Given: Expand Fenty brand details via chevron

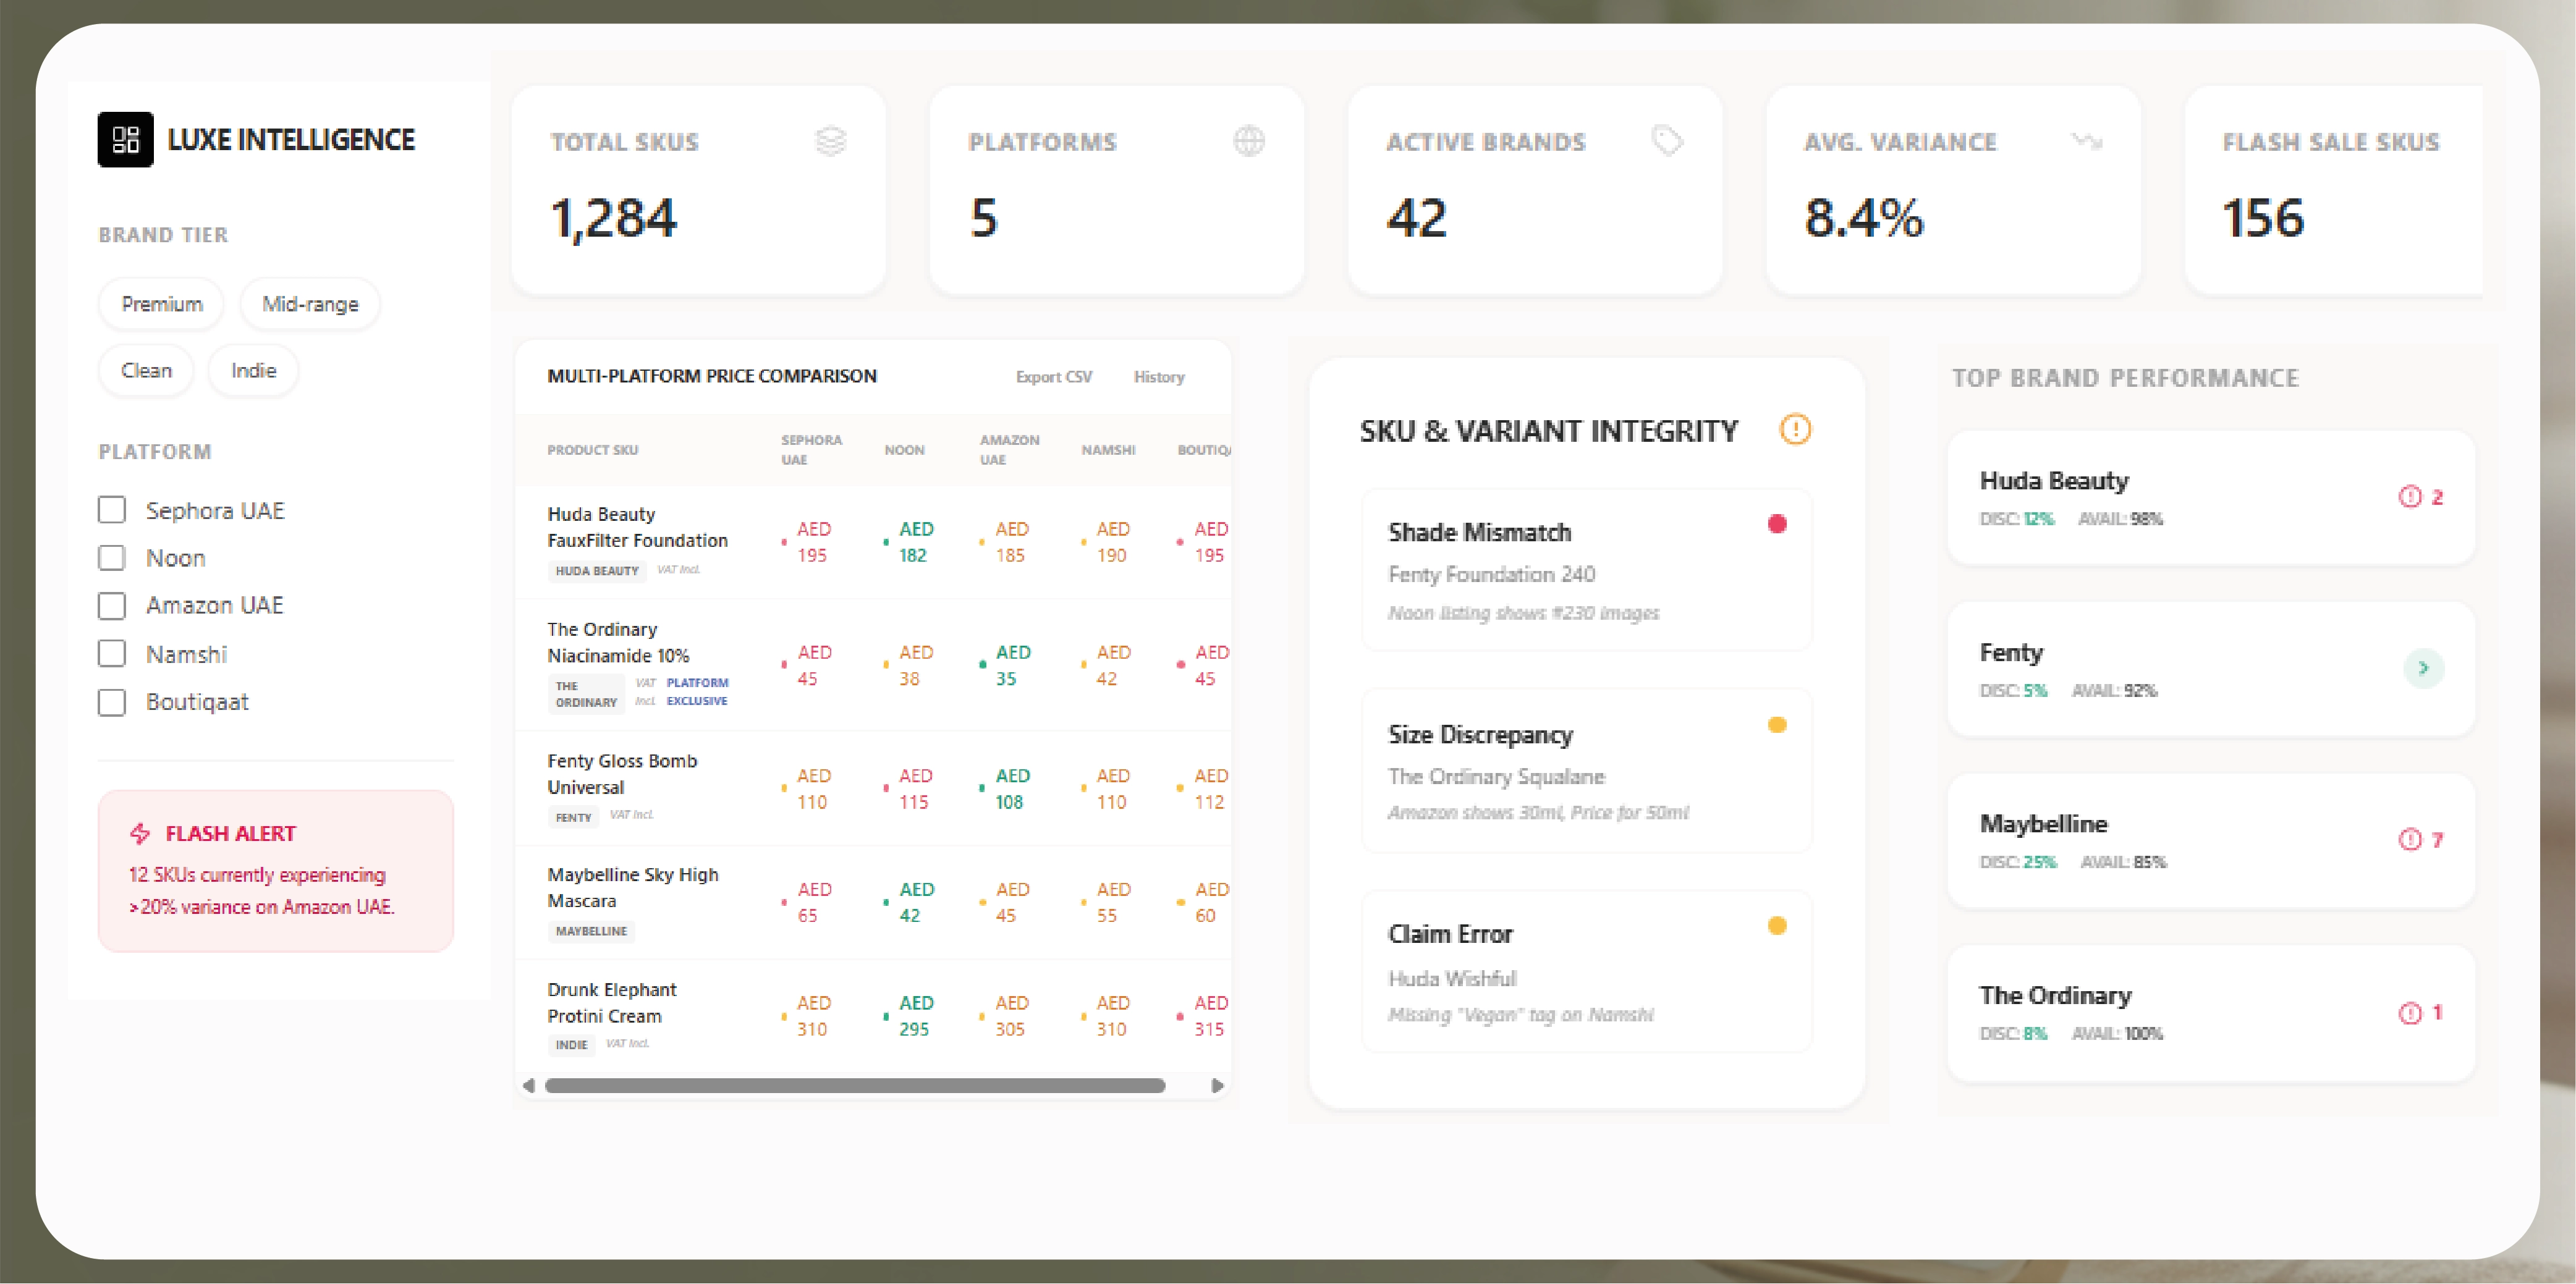Looking at the screenshot, I should tap(2423, 669).
